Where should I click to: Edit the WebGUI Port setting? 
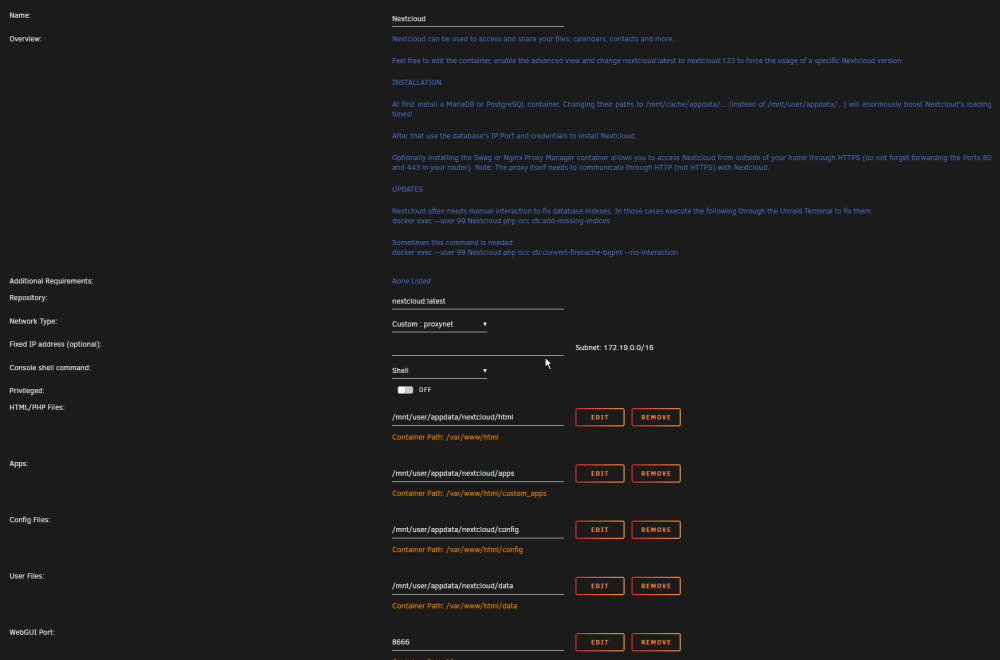click(599, 642)
